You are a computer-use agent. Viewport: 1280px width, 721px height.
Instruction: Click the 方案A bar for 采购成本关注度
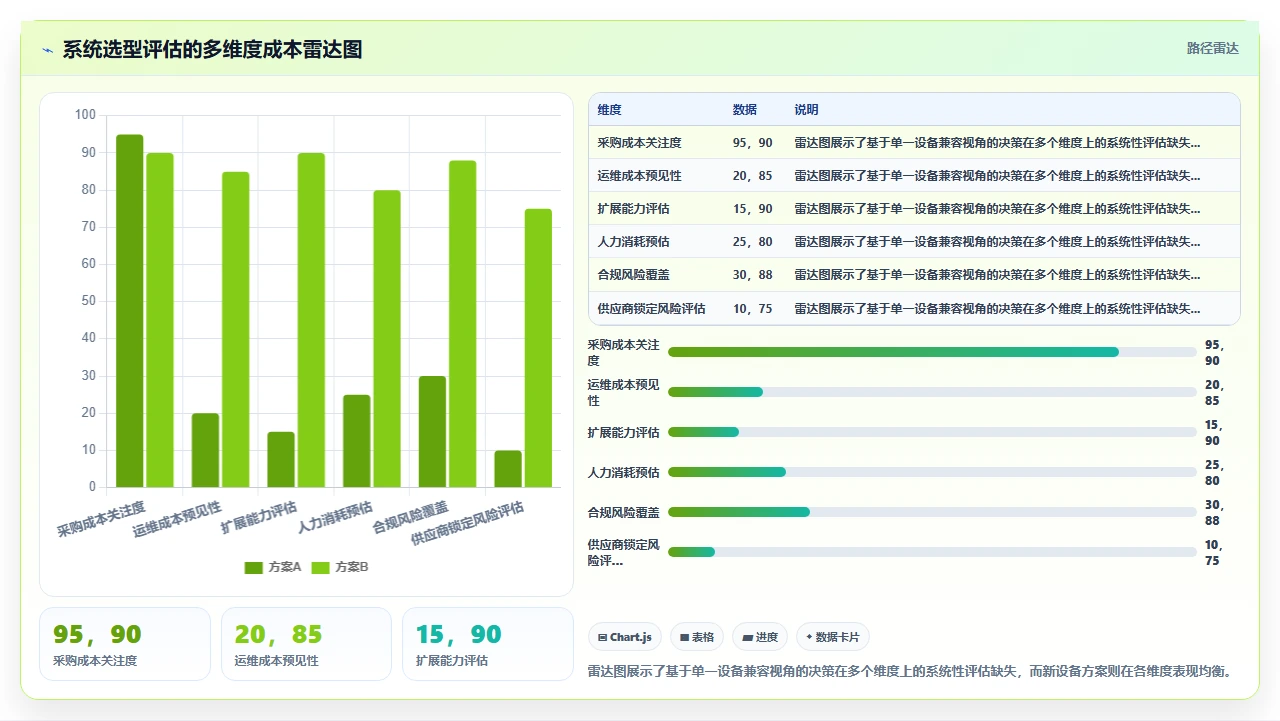(130, 311)
